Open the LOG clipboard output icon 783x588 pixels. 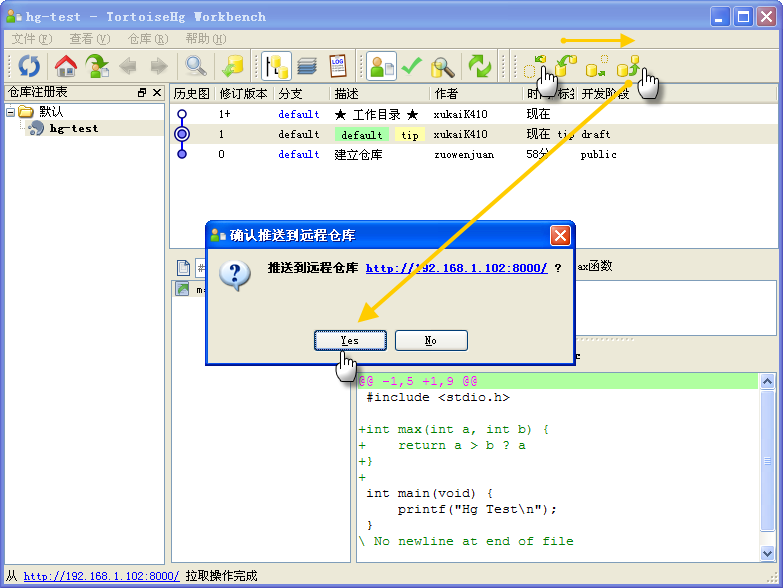point(338,66)
